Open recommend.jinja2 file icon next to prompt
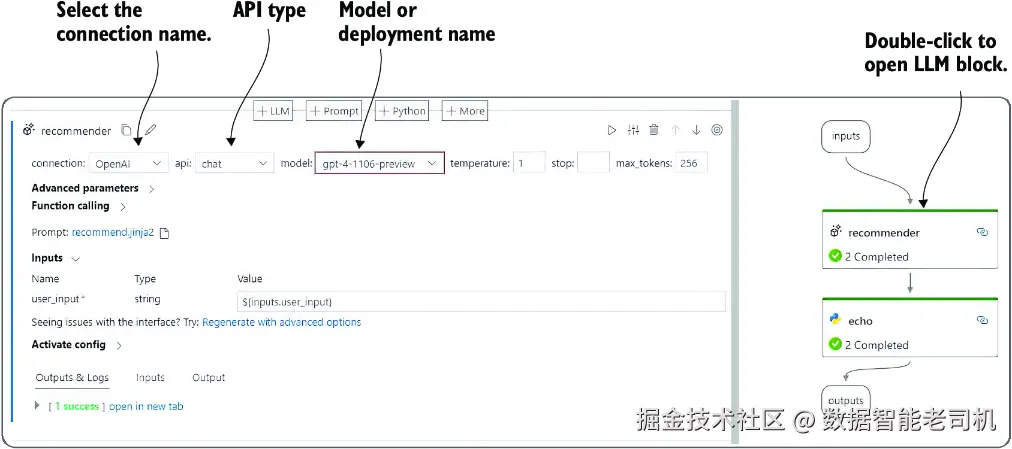 (164, 234)
